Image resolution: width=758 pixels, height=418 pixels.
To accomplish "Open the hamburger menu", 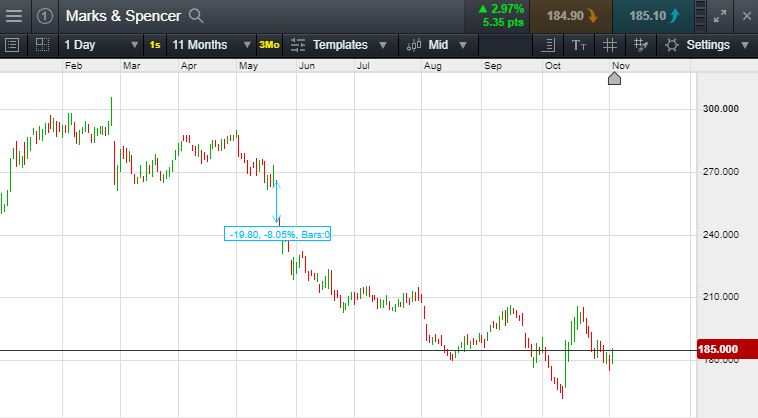I will point(15,16).
